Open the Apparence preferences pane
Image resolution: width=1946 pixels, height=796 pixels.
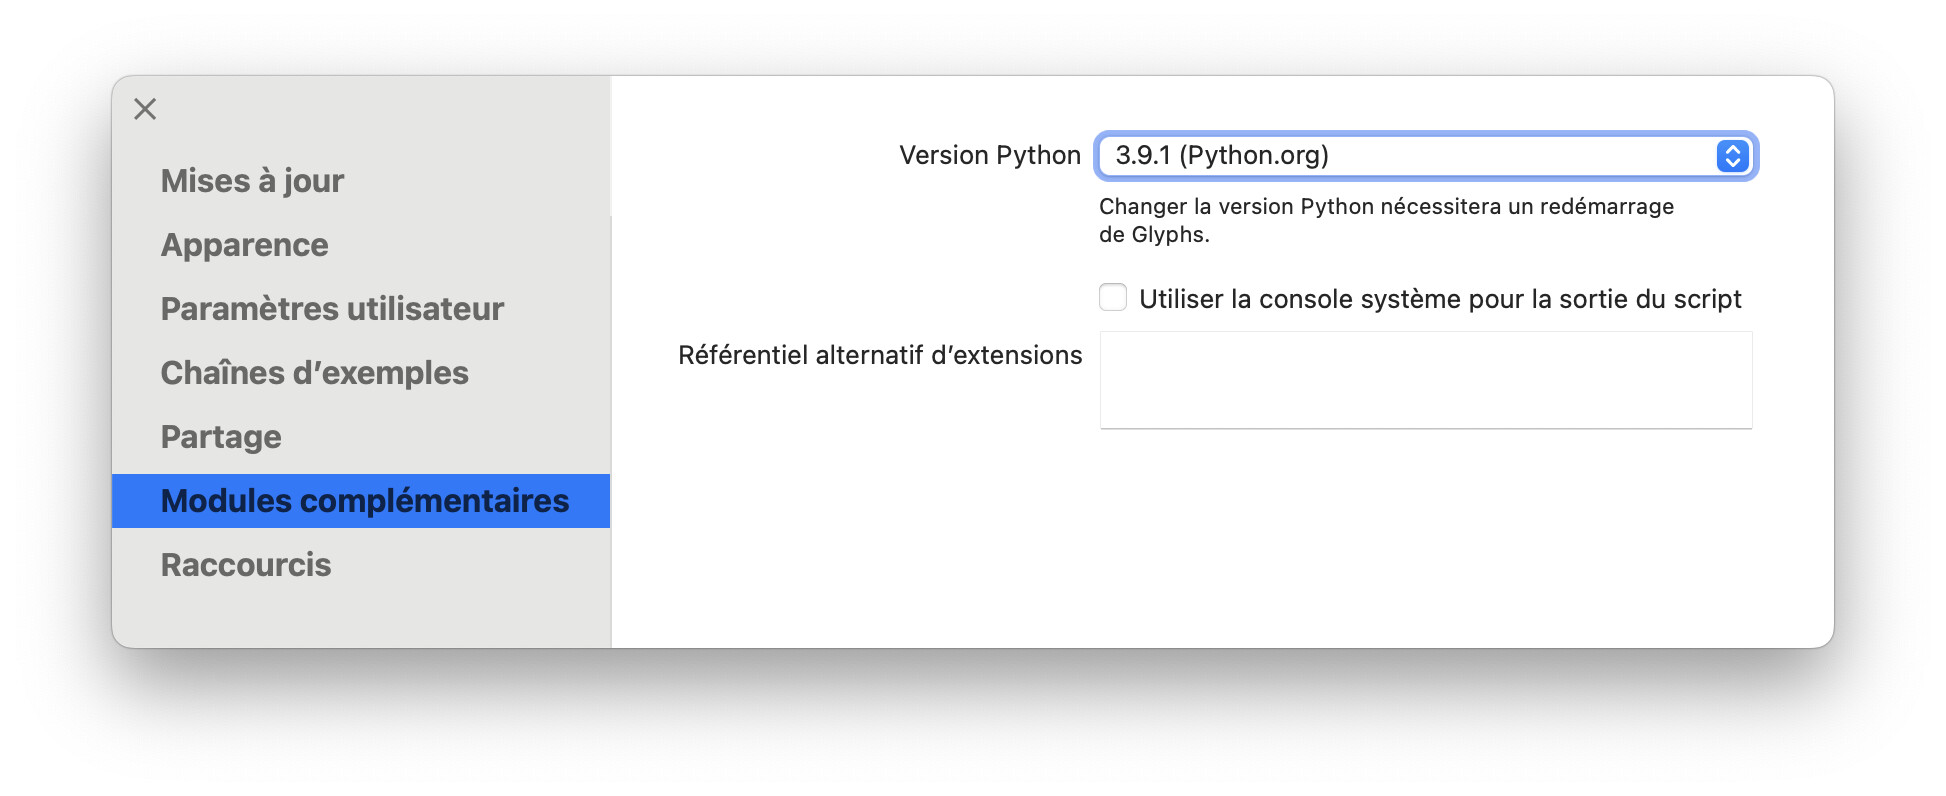[x=244, y=245]
